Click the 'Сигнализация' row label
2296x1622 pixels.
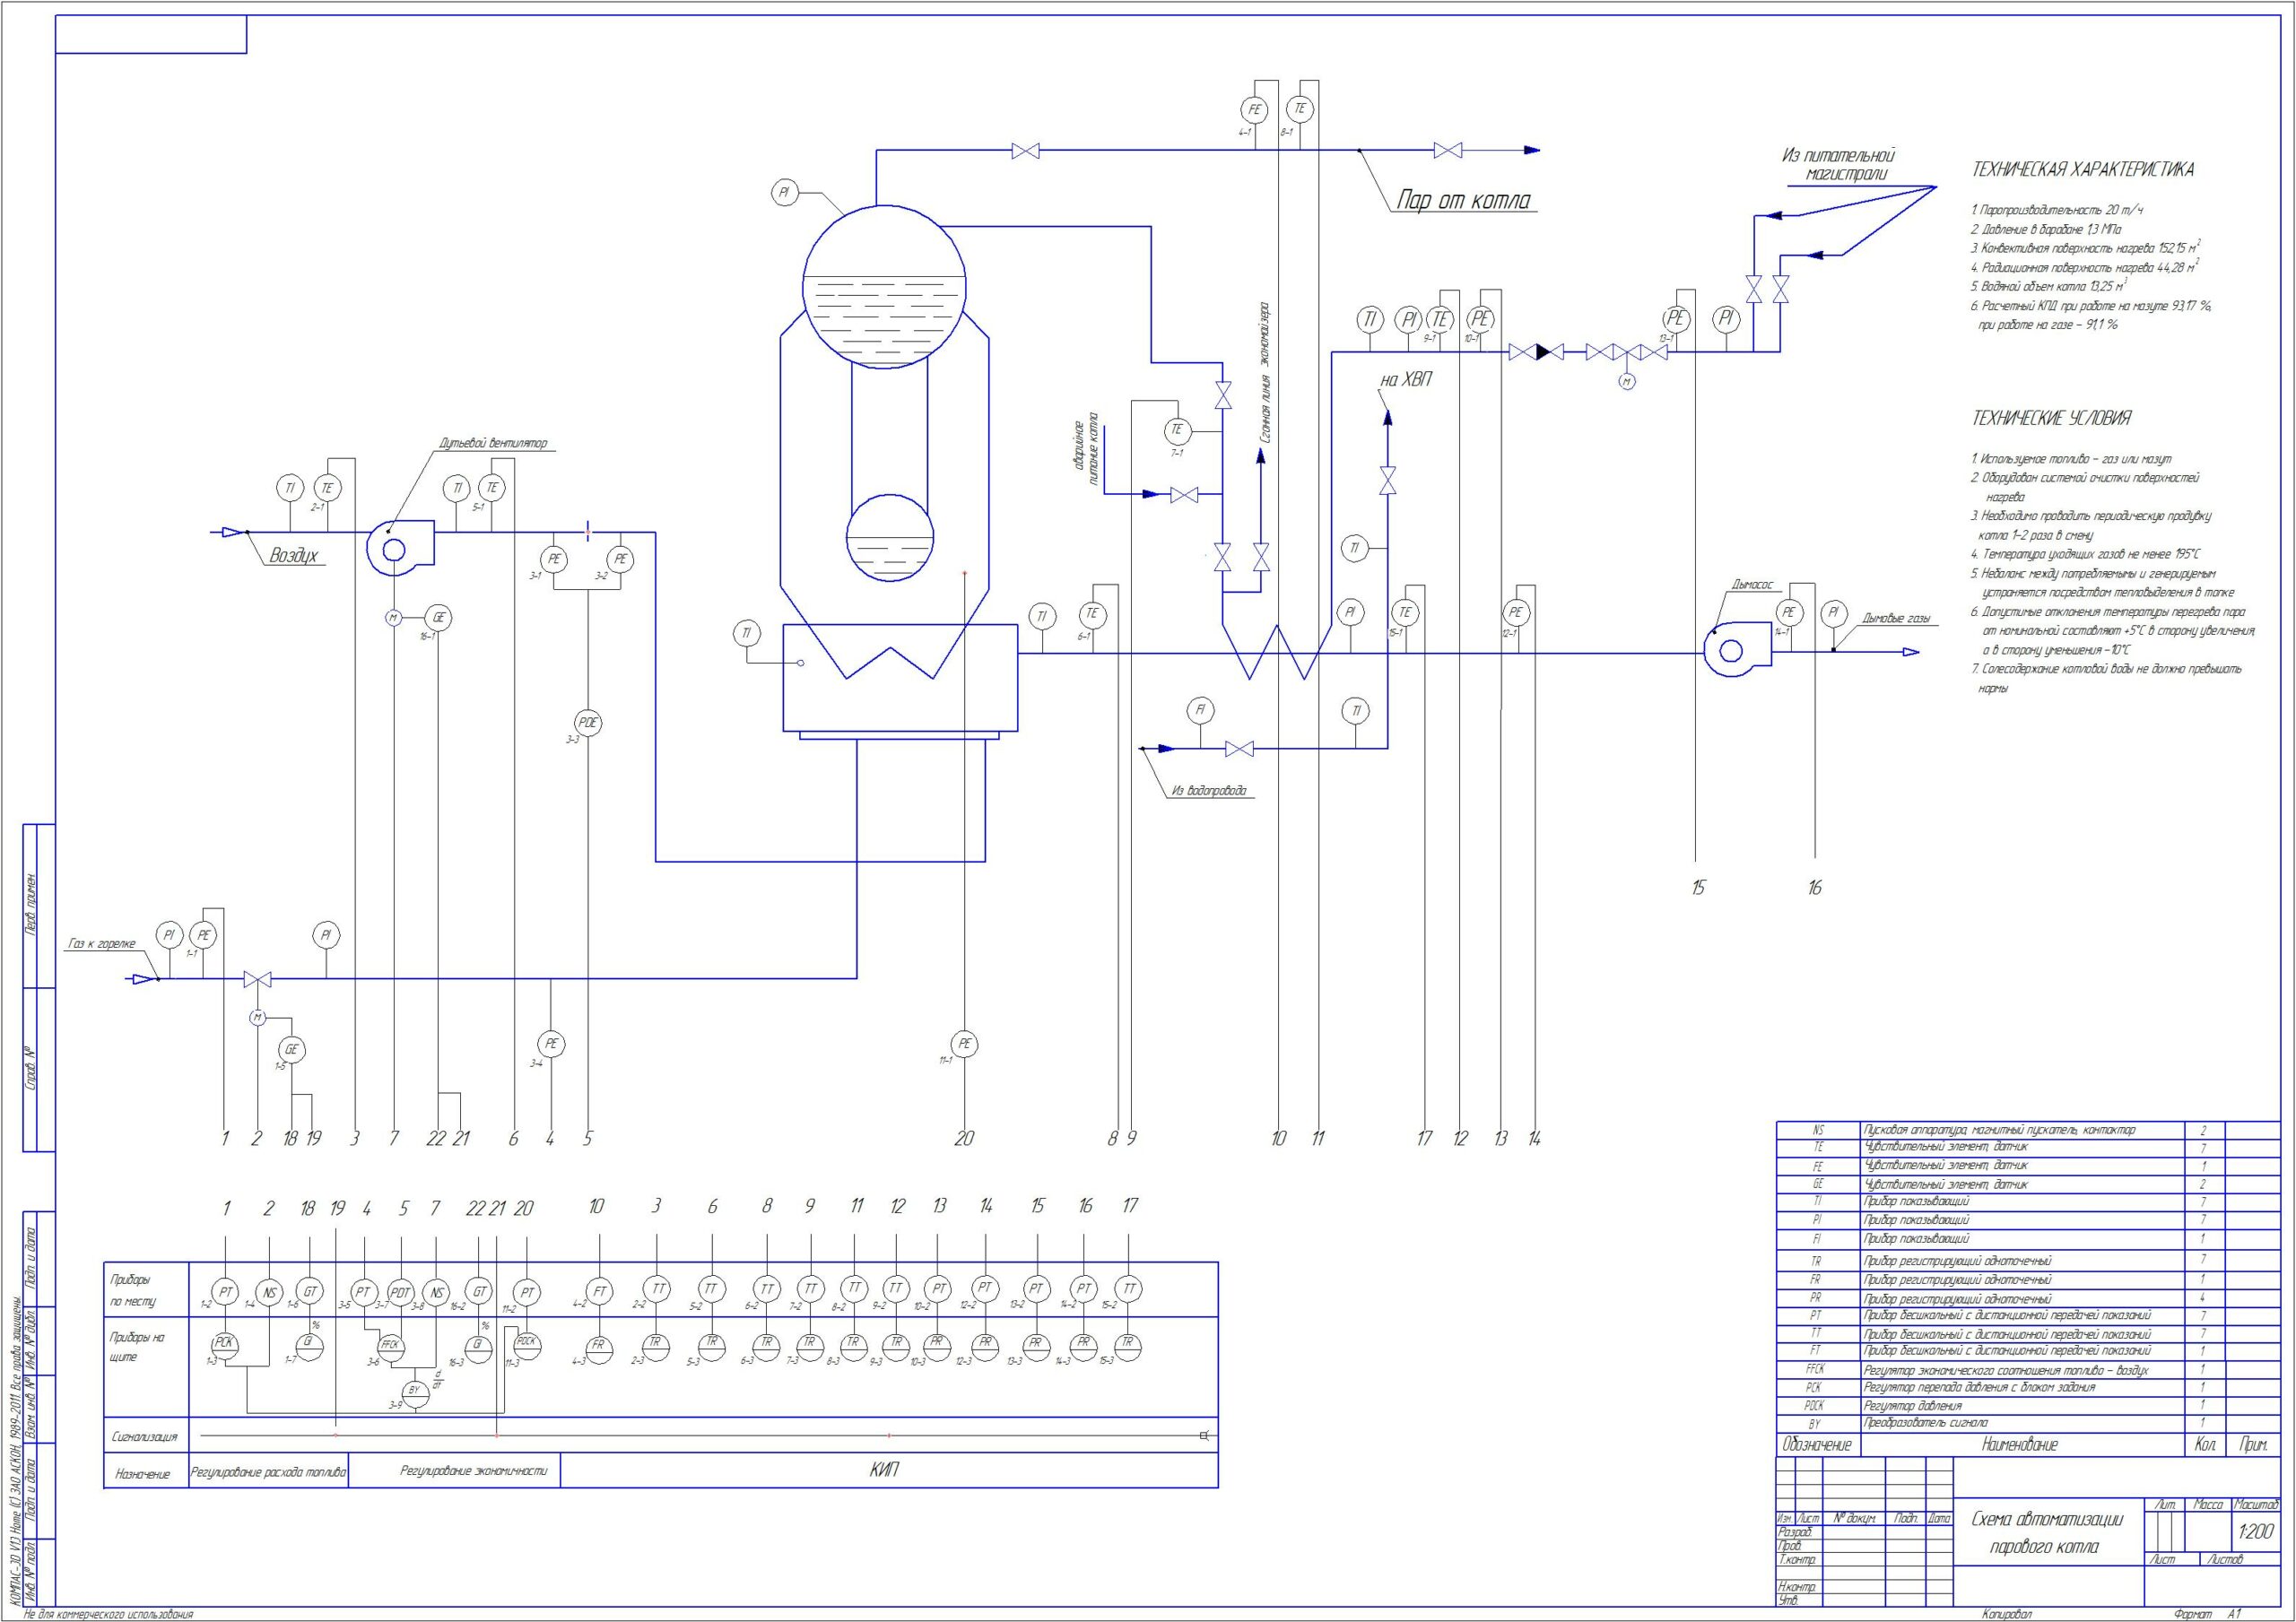click(x=144, y=1437)
